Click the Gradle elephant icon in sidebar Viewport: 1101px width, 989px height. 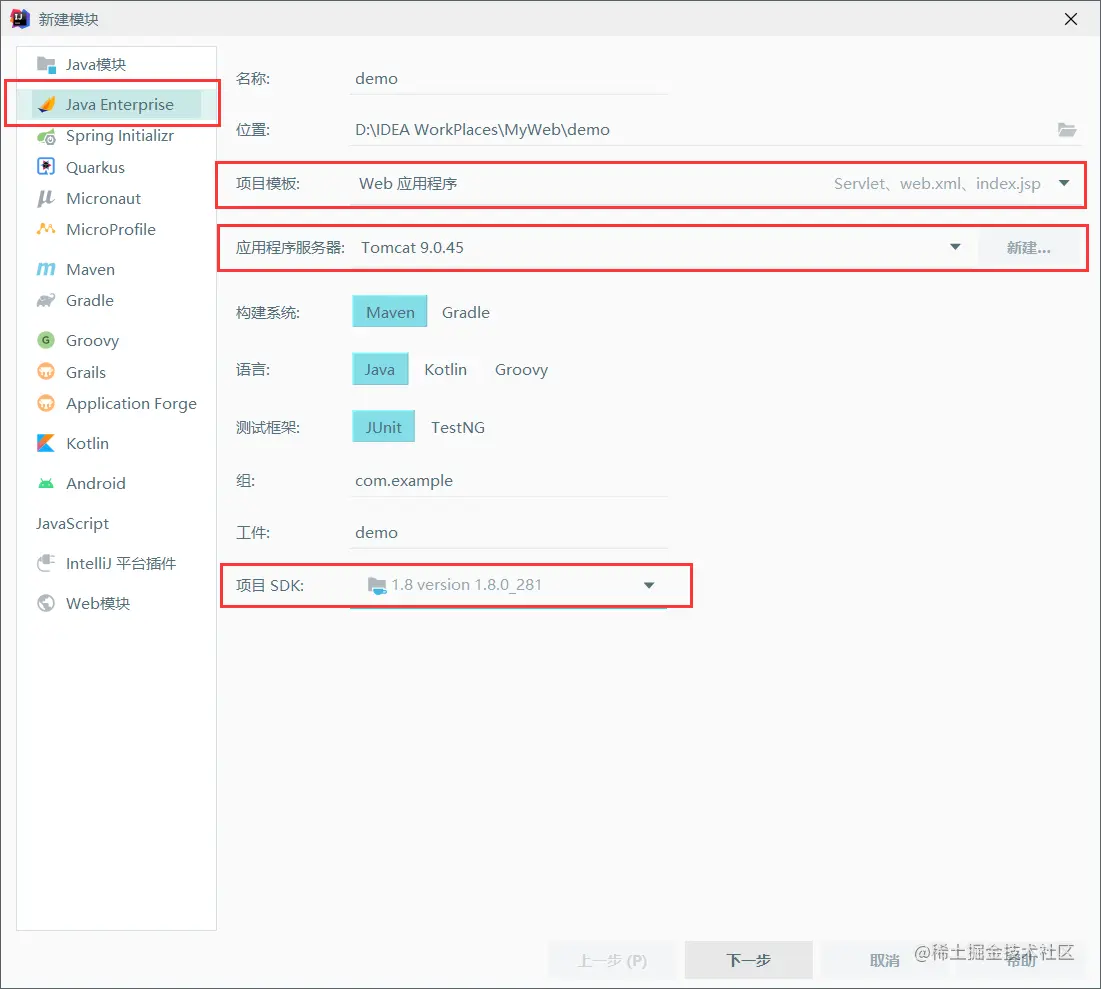[46, 301]
